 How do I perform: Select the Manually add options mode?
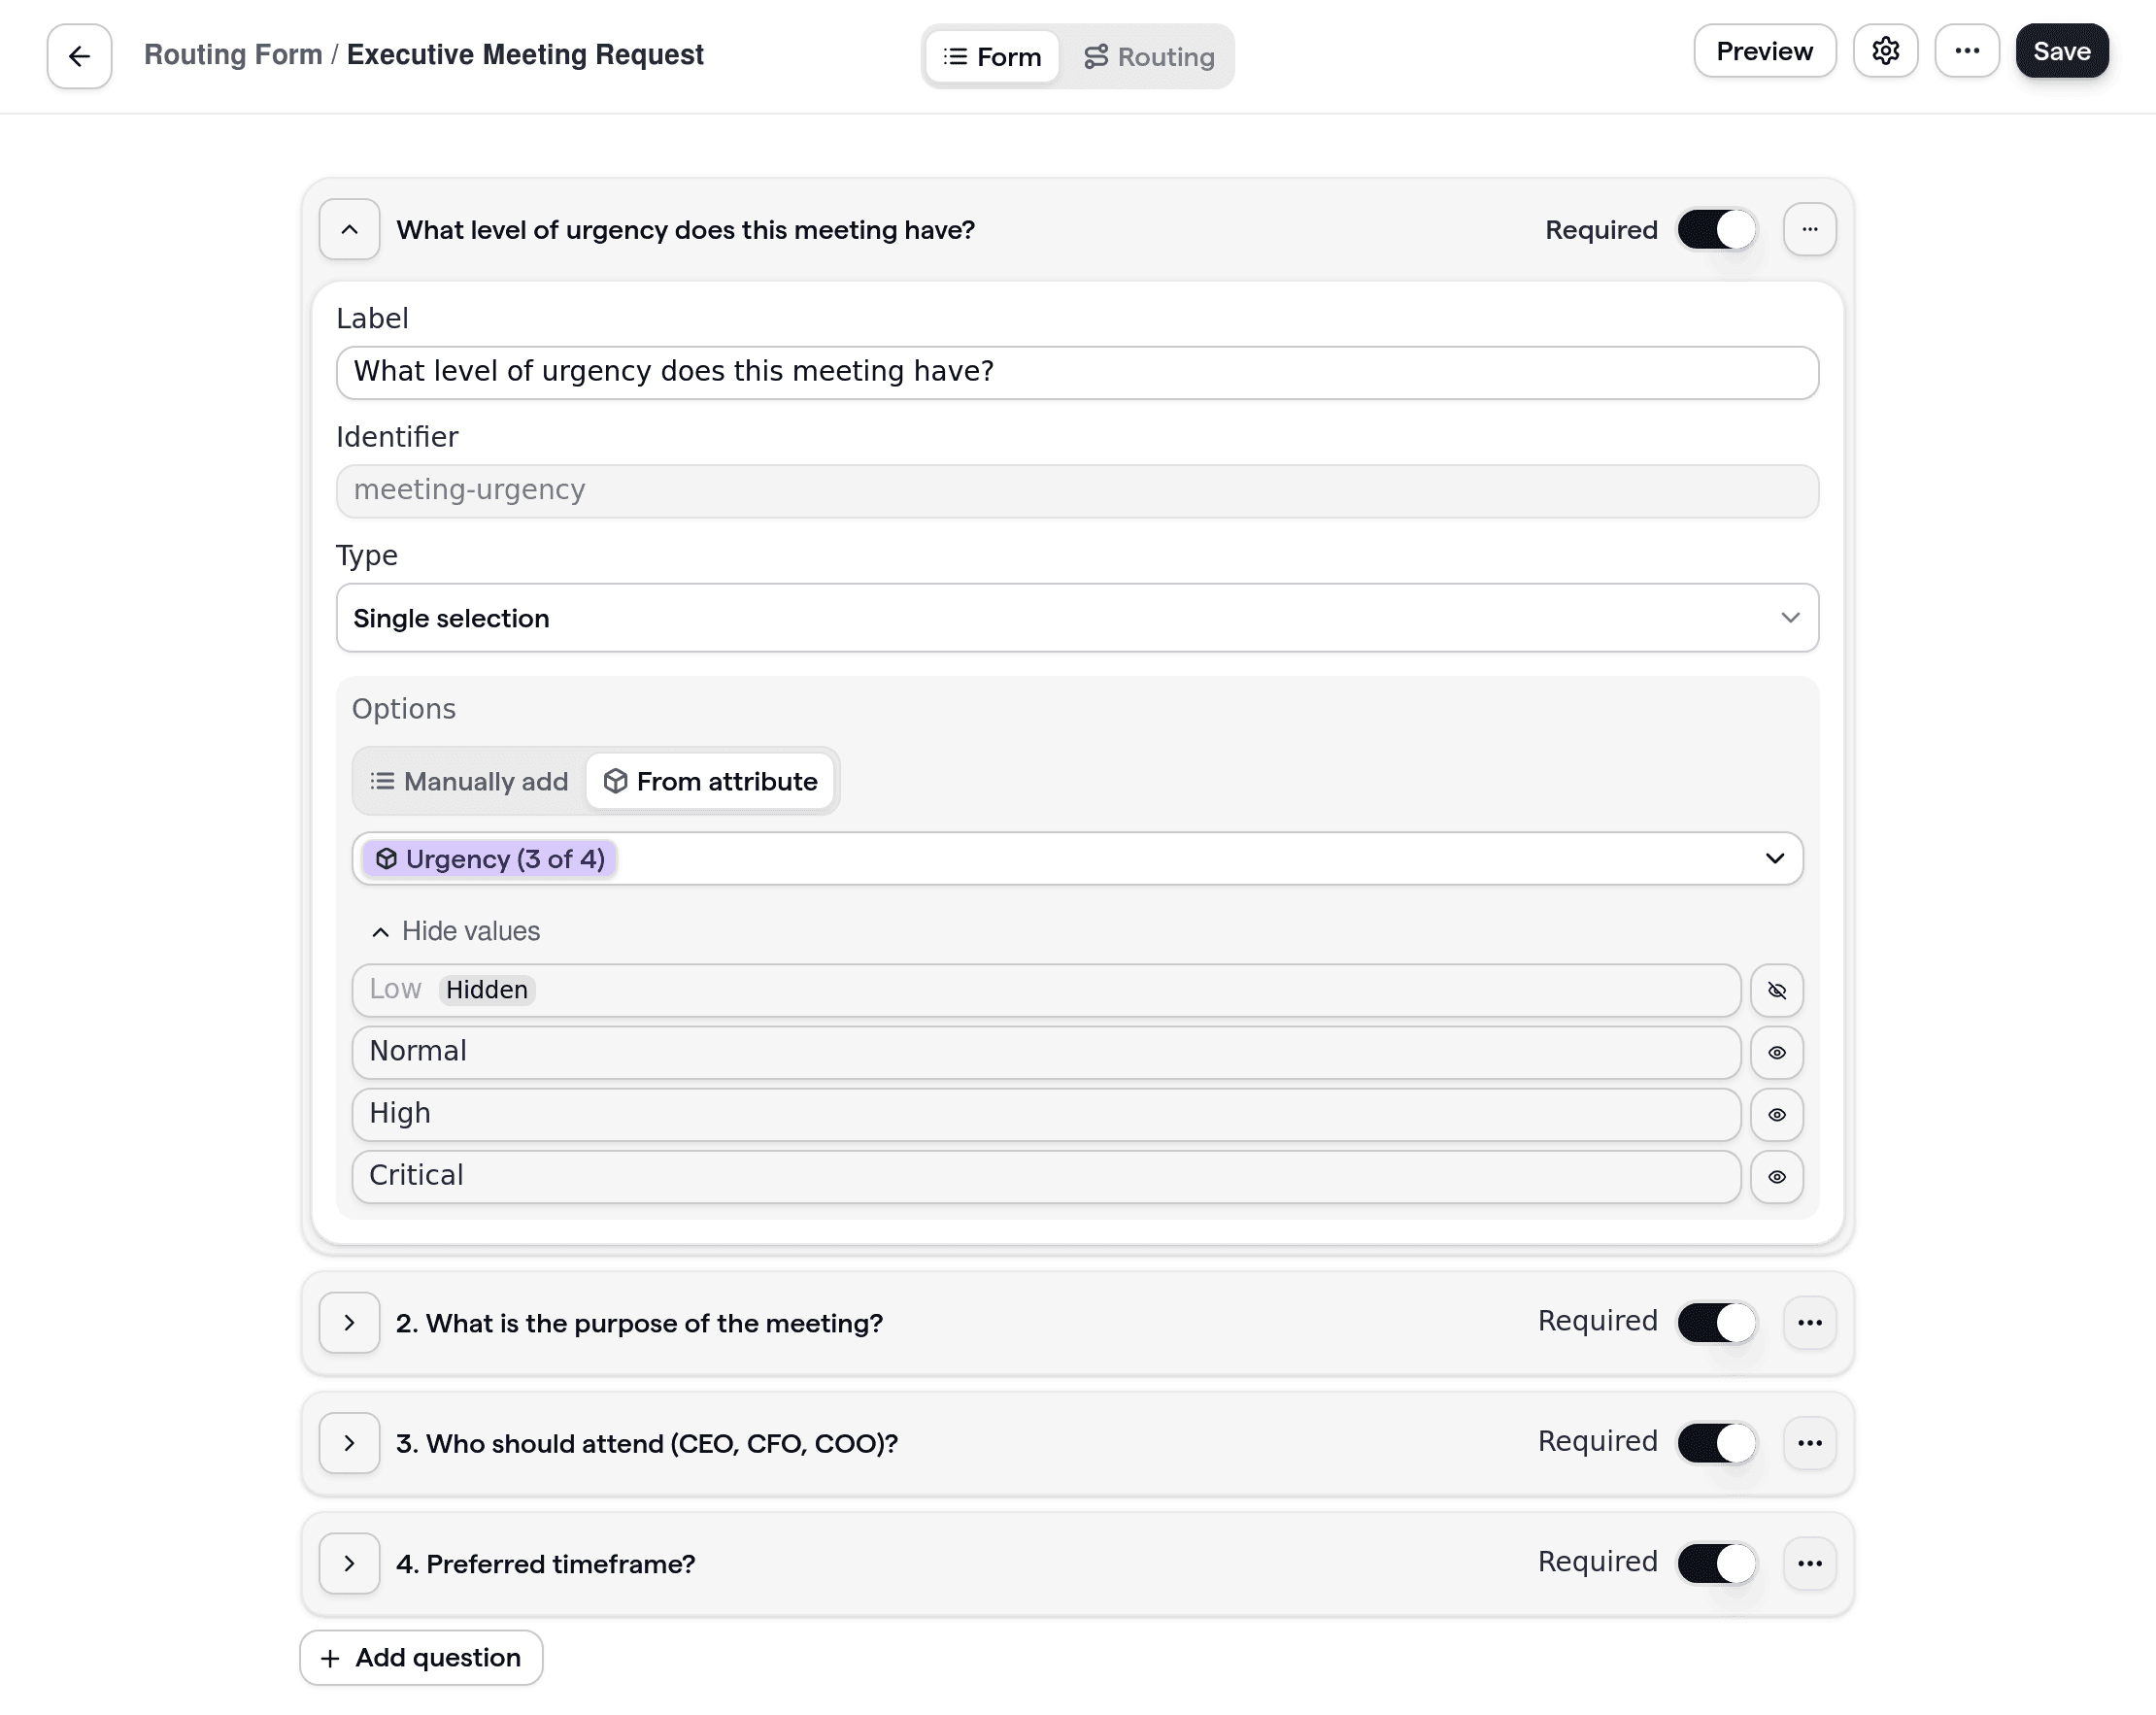(x=467, y=781)
